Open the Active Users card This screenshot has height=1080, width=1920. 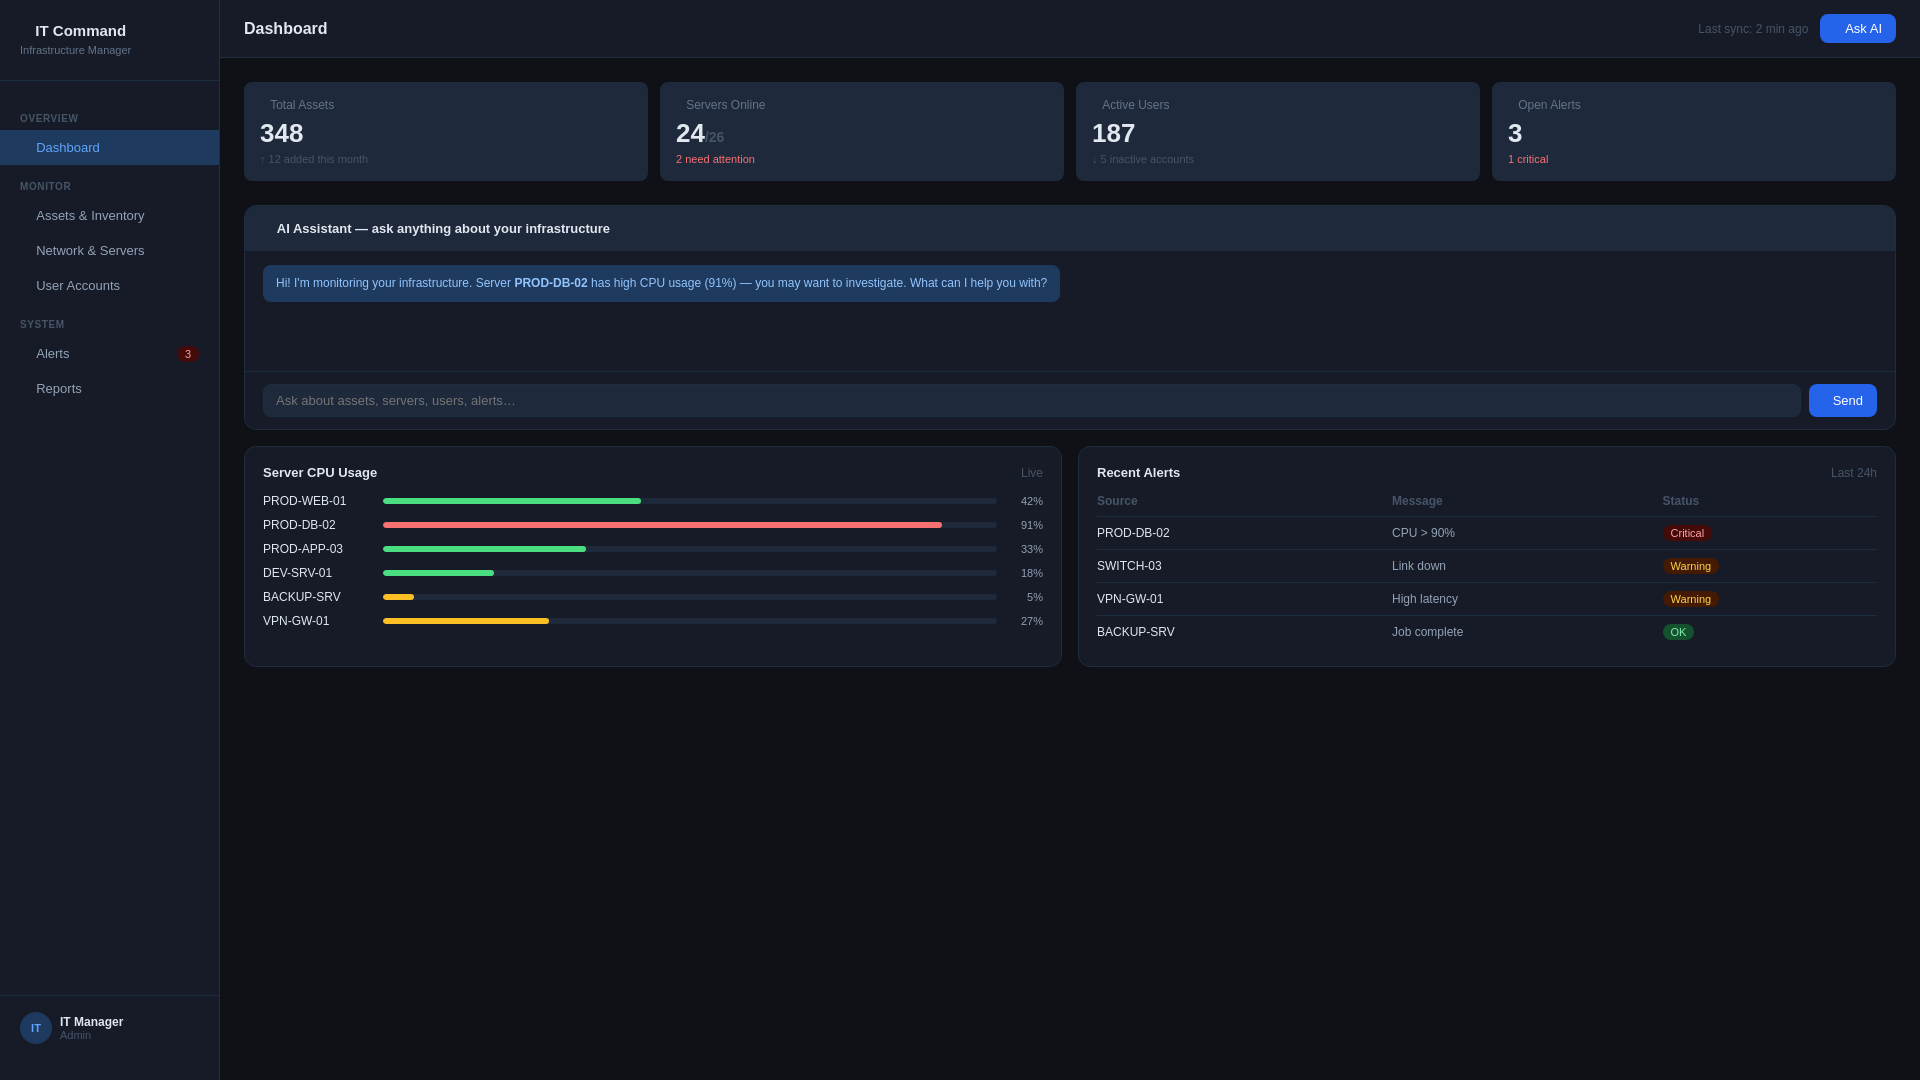(x=1278, y=132)
